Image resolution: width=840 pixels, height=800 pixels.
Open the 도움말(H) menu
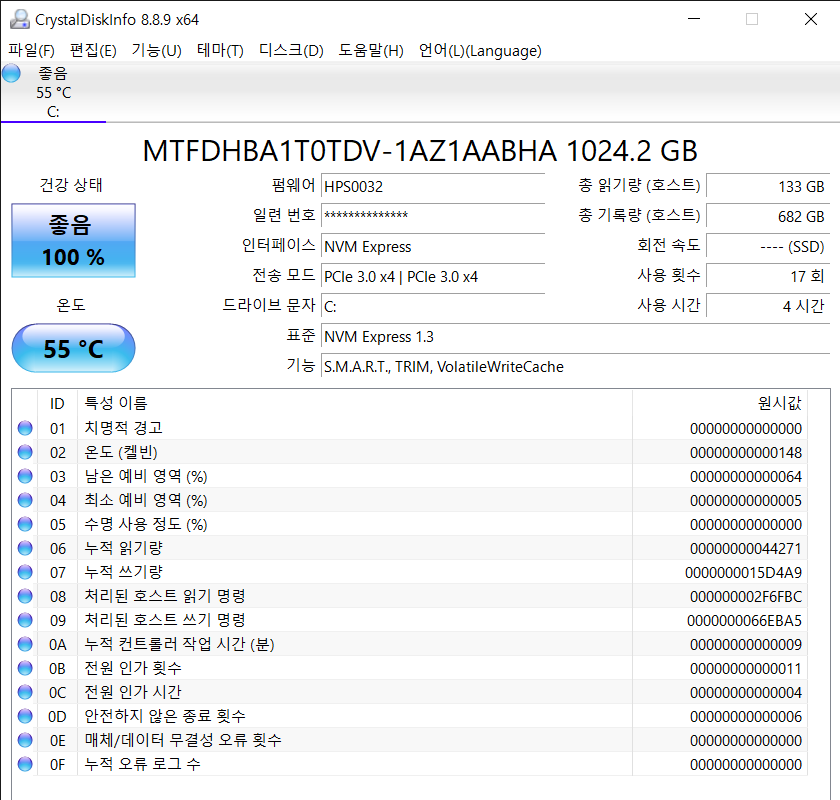click(371, 50)
